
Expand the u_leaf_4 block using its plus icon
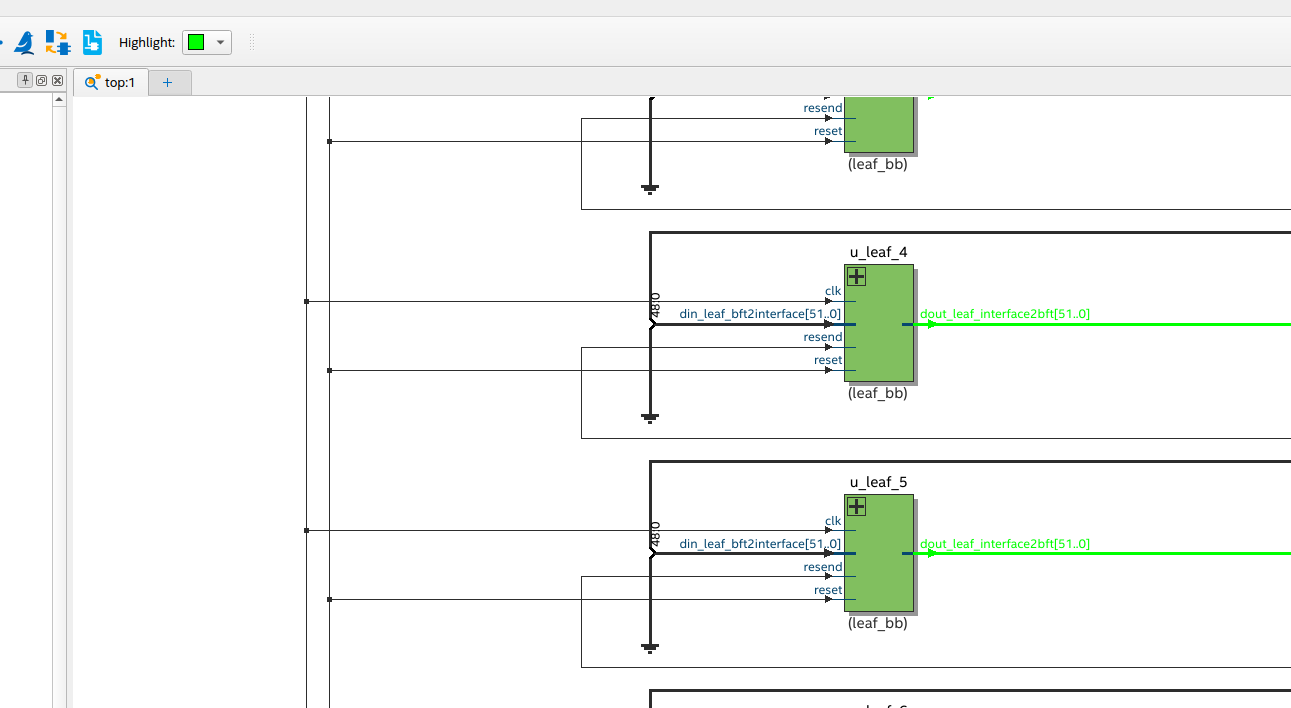(x=856, y=276)
